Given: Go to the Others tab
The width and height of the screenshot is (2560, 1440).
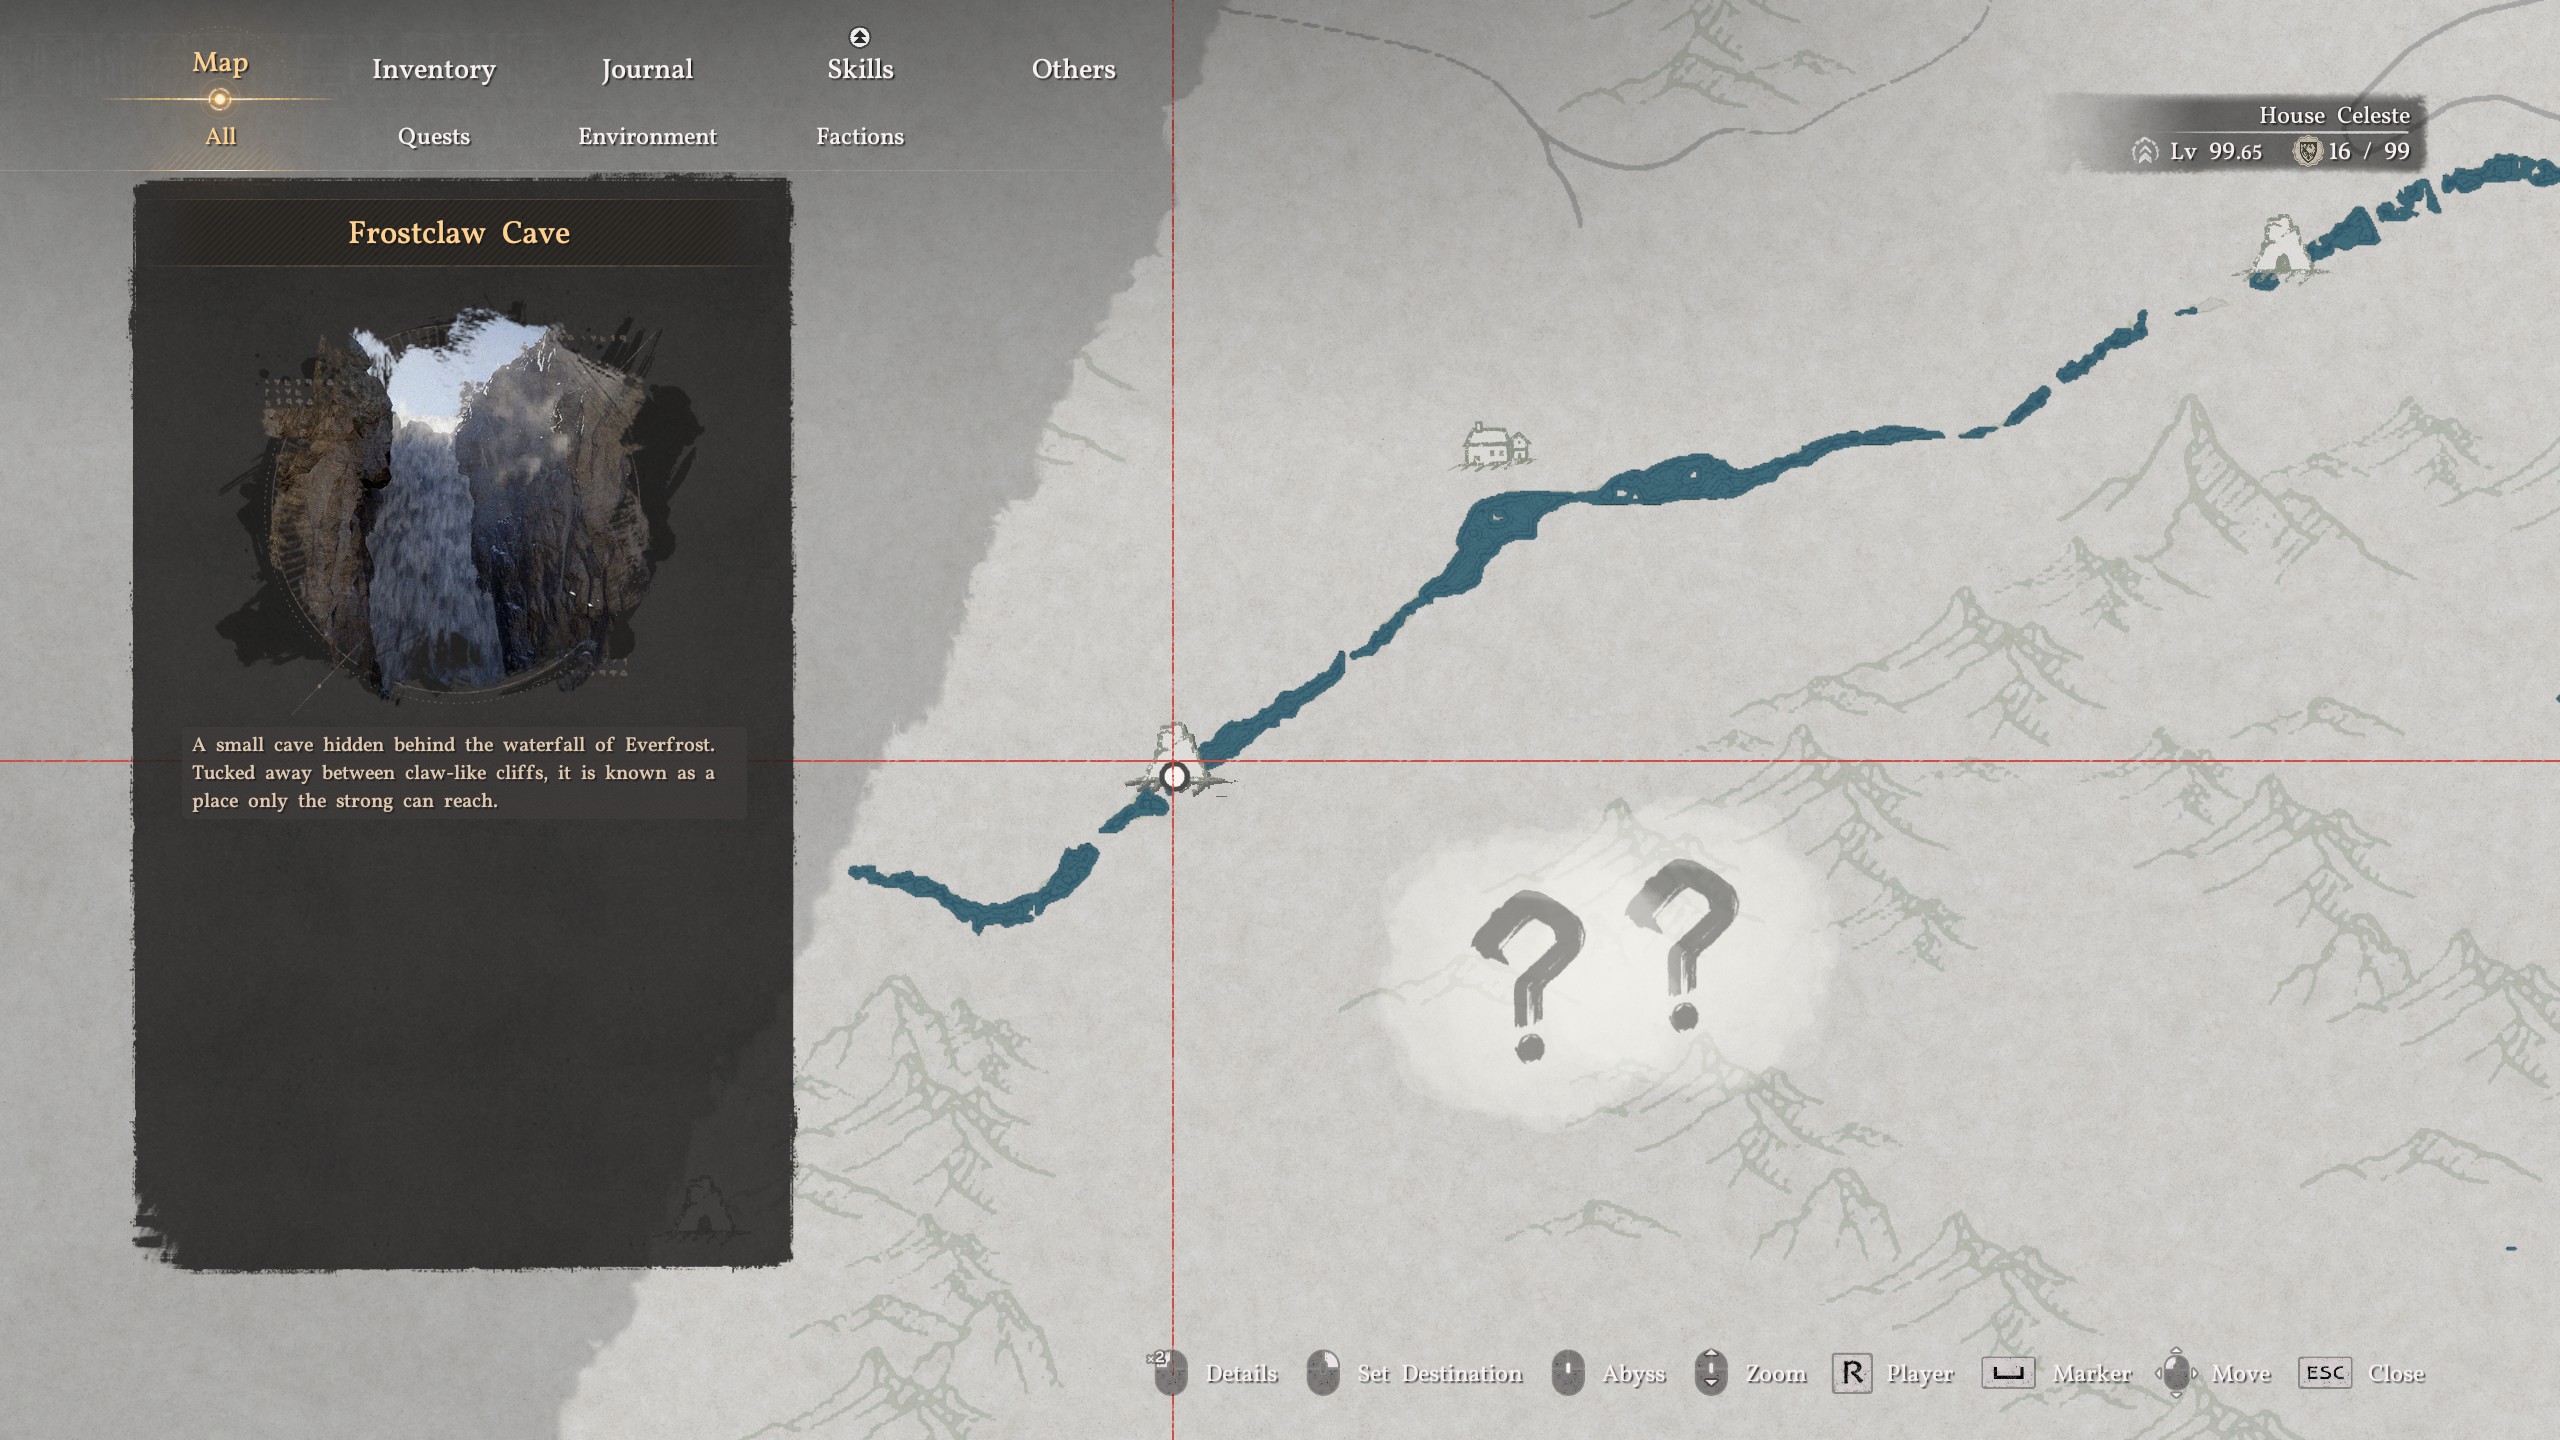Looking at the screenshot, I should coord(1073,69).
